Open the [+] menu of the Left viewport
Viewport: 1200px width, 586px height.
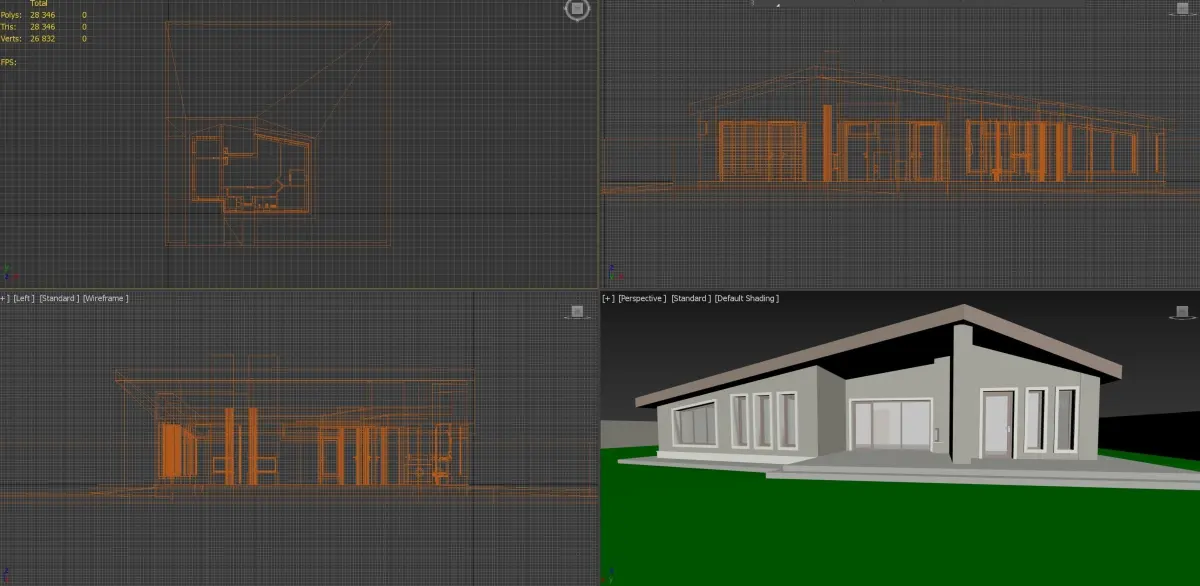(4, 298)
